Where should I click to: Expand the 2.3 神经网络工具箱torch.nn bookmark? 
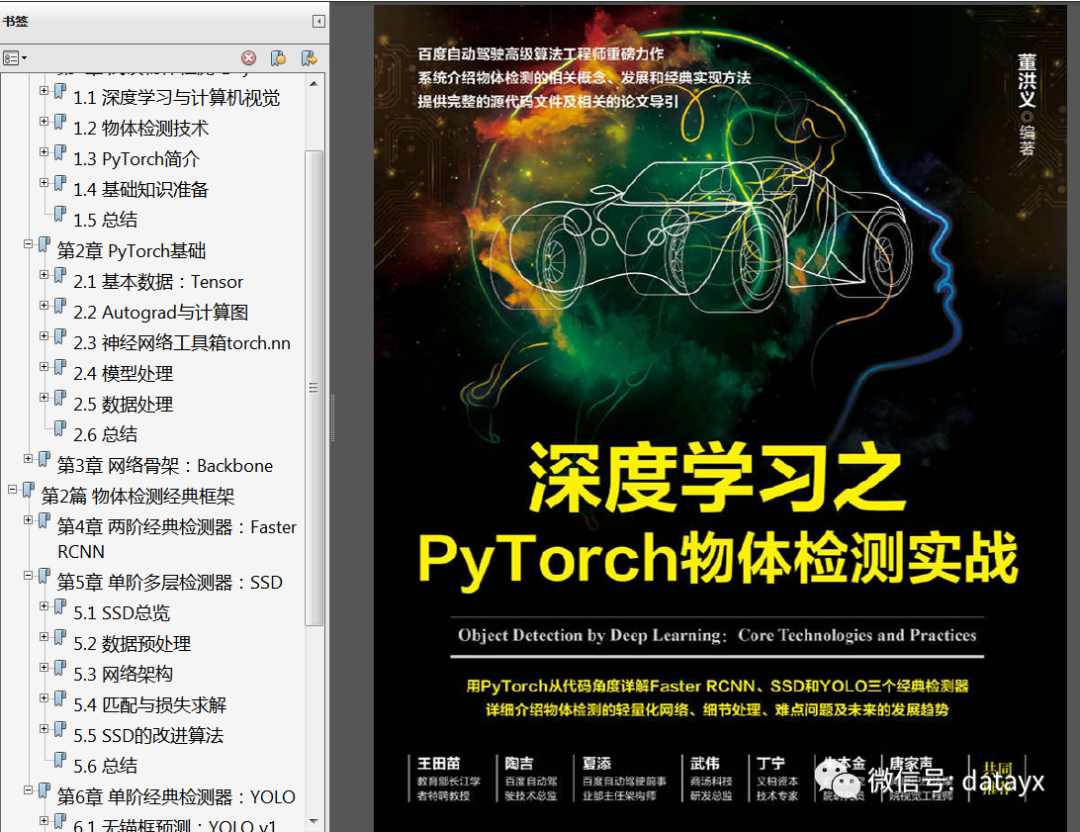(x=44, y=335)
